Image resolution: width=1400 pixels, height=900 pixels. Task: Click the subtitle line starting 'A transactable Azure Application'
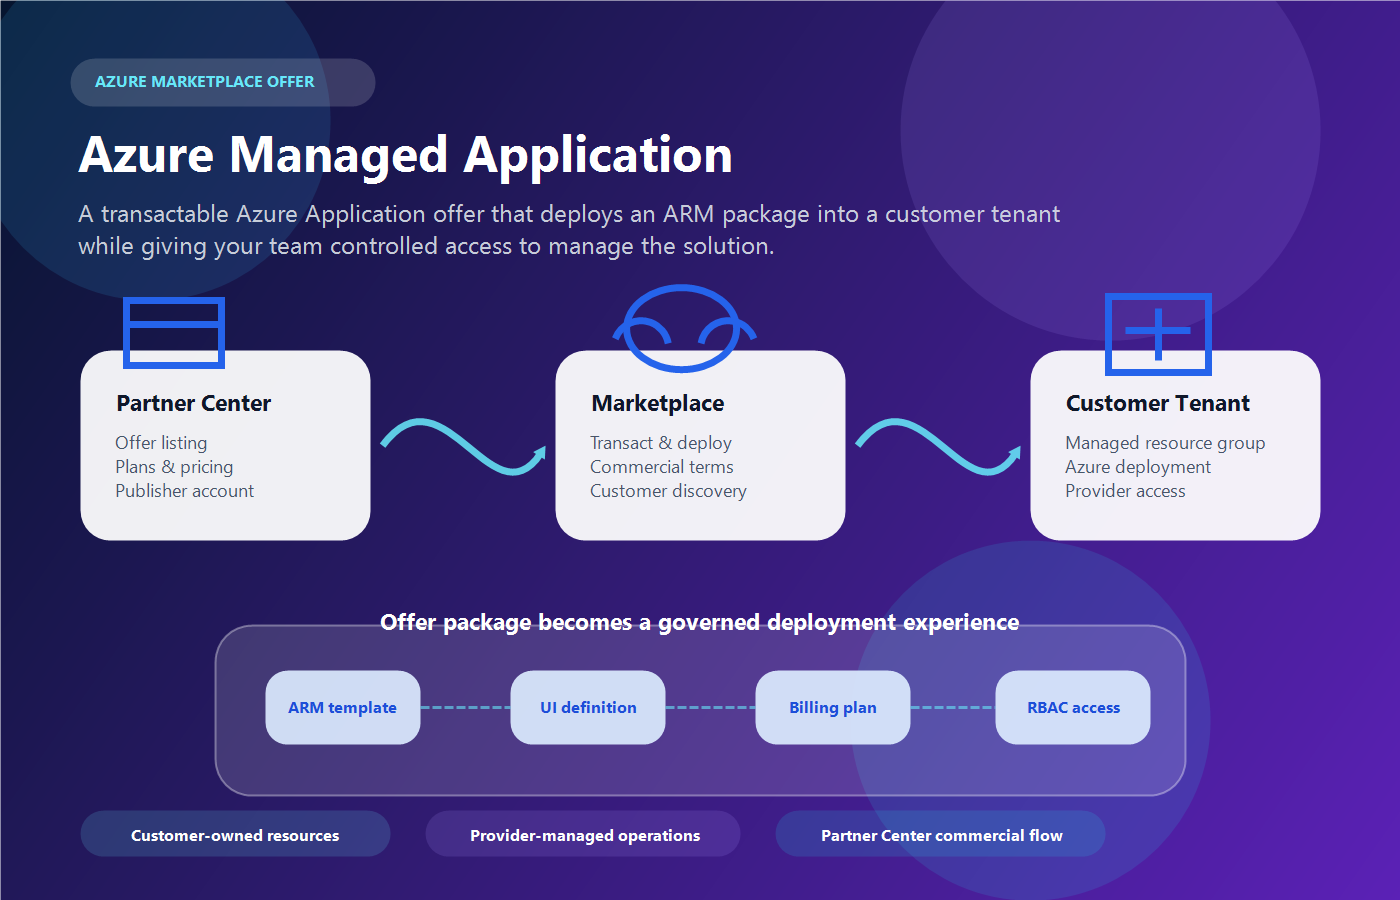coord(569,214)
